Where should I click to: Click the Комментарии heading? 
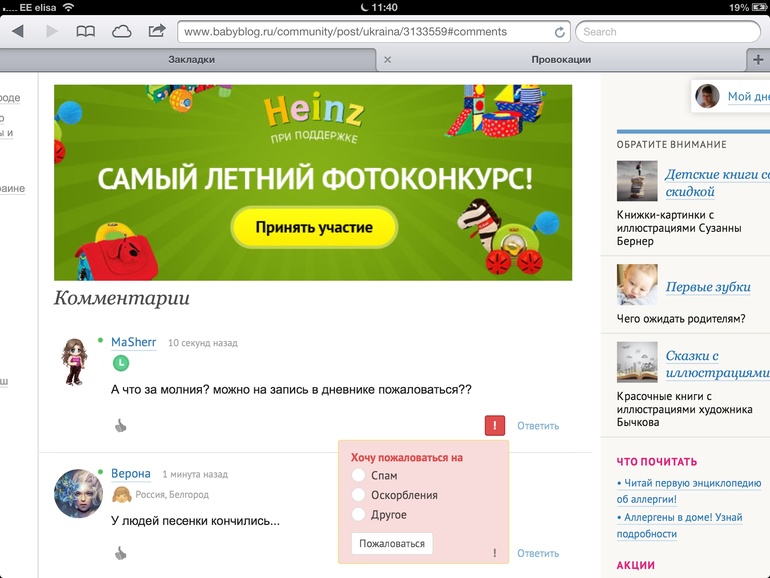pyautogui.click(x=122, y=298)
